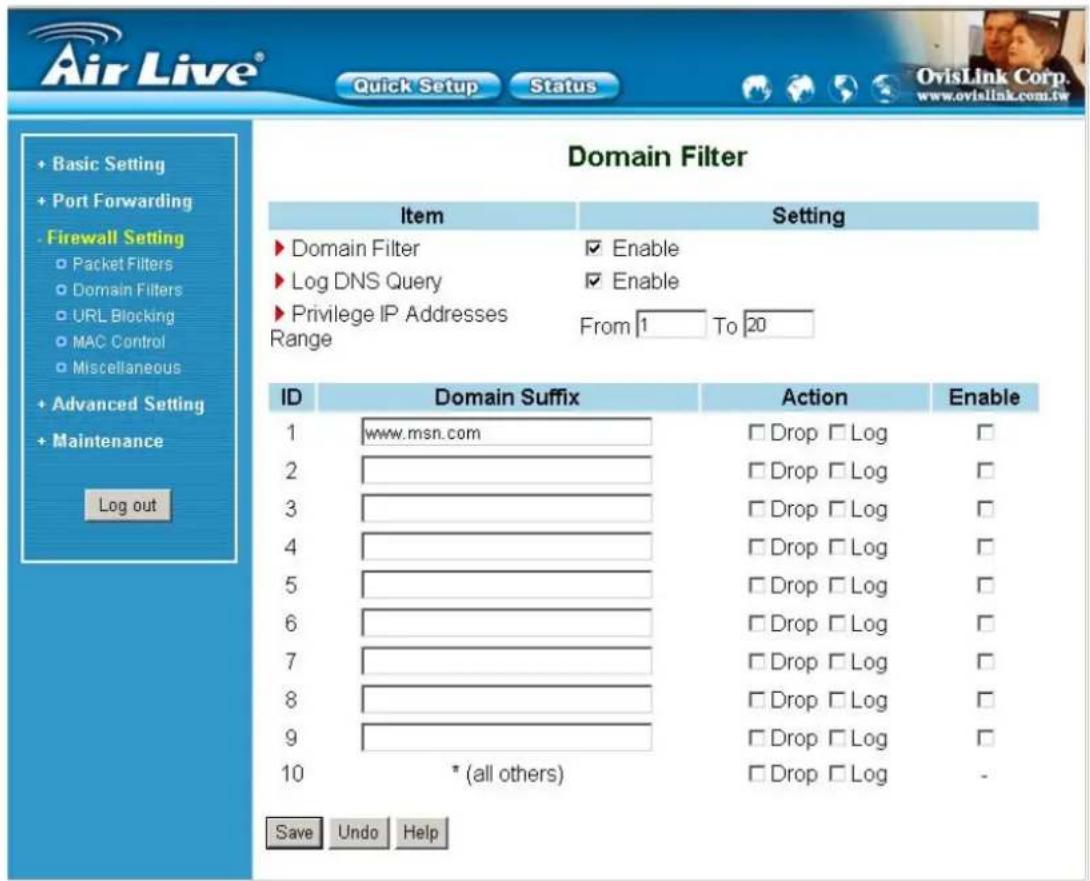Check Log for rule ID 9

pyautogui.click(x=837, y=738)
